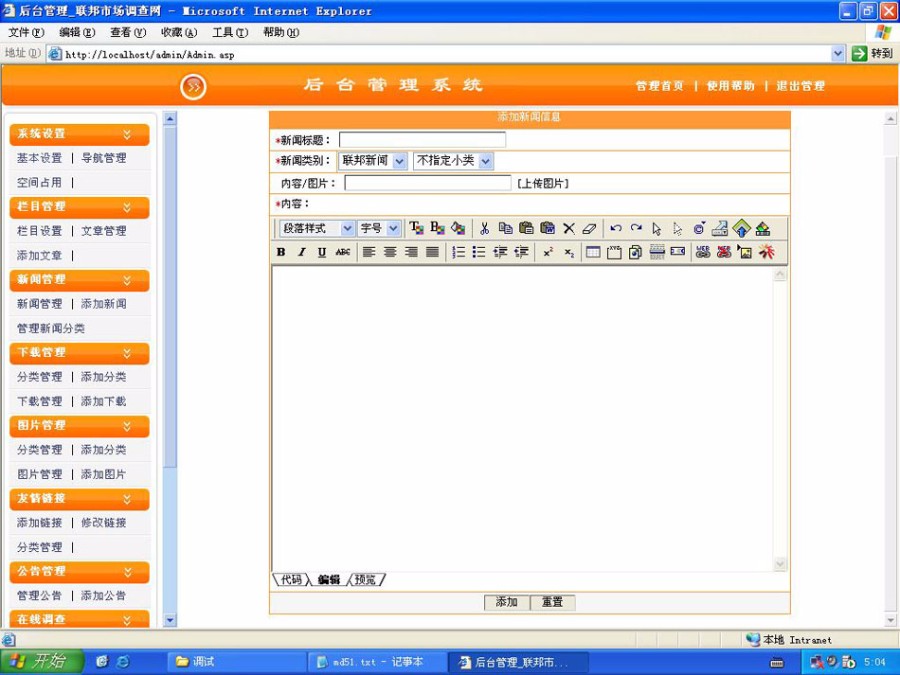The height and width of the screenshot is (675, 900).
Task: Click the eraser remove-format icon
Action: (589, 228)
